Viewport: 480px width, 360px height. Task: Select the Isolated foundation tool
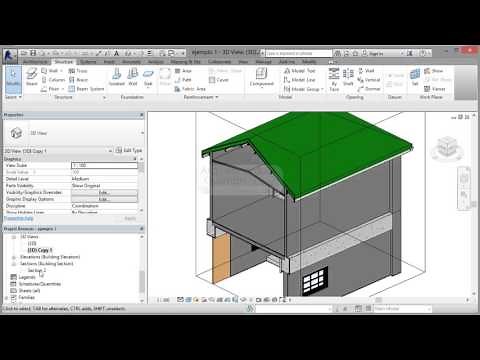(x=117, y=77)
